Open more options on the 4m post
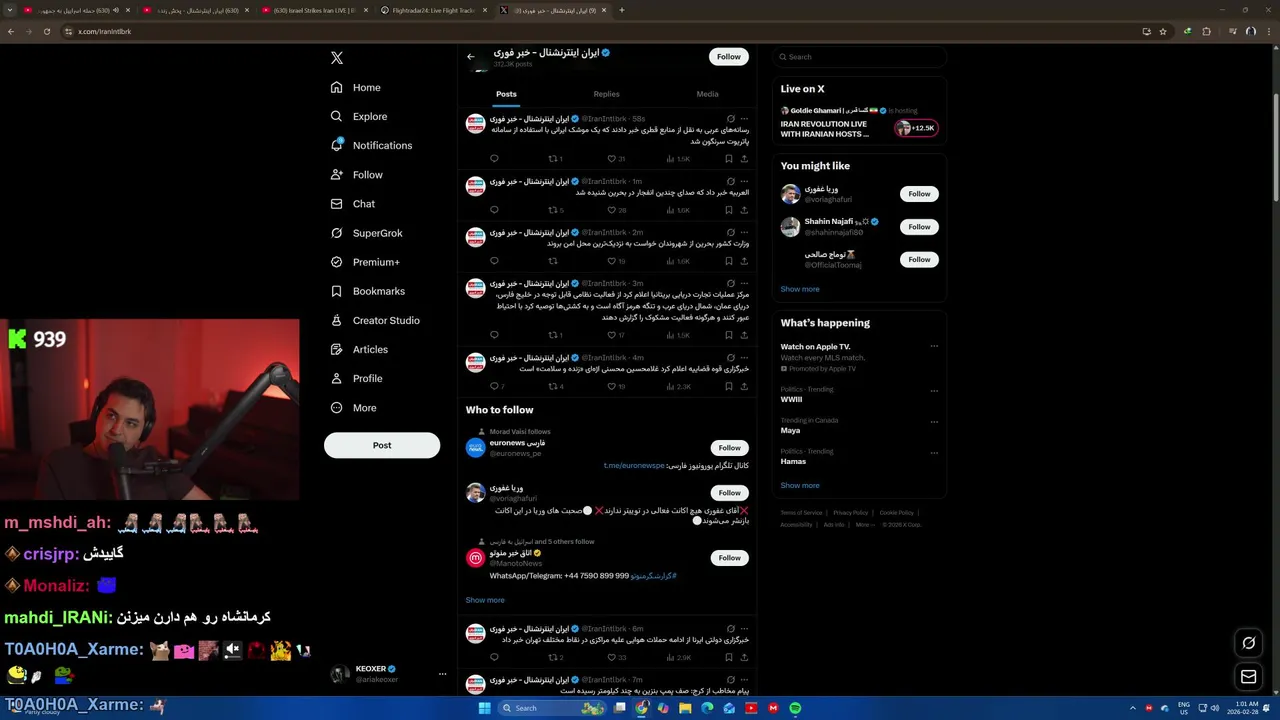 (x=744, y=358)
